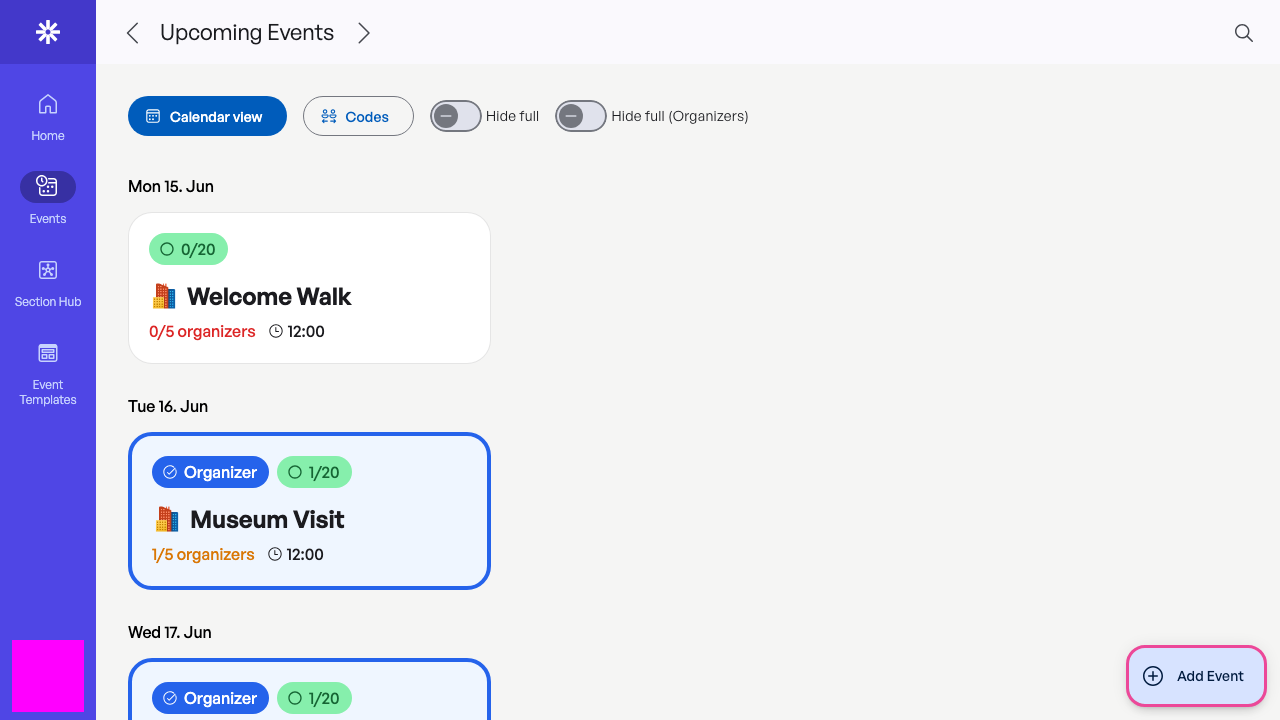Switch to Calendar view

click(x=207, y=116)
